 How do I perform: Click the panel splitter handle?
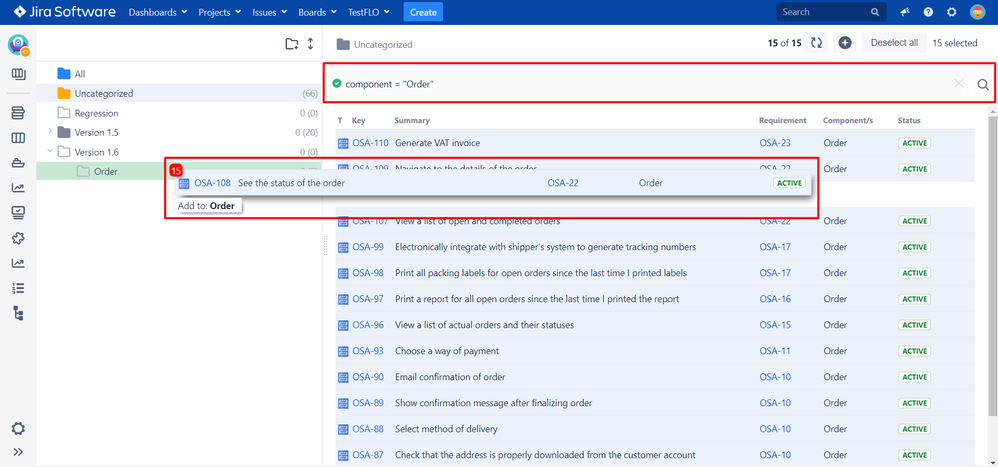click(x=325, y=246)
